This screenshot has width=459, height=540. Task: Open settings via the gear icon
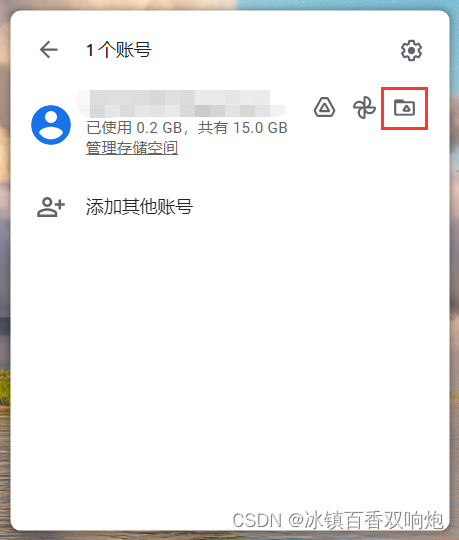411,51
